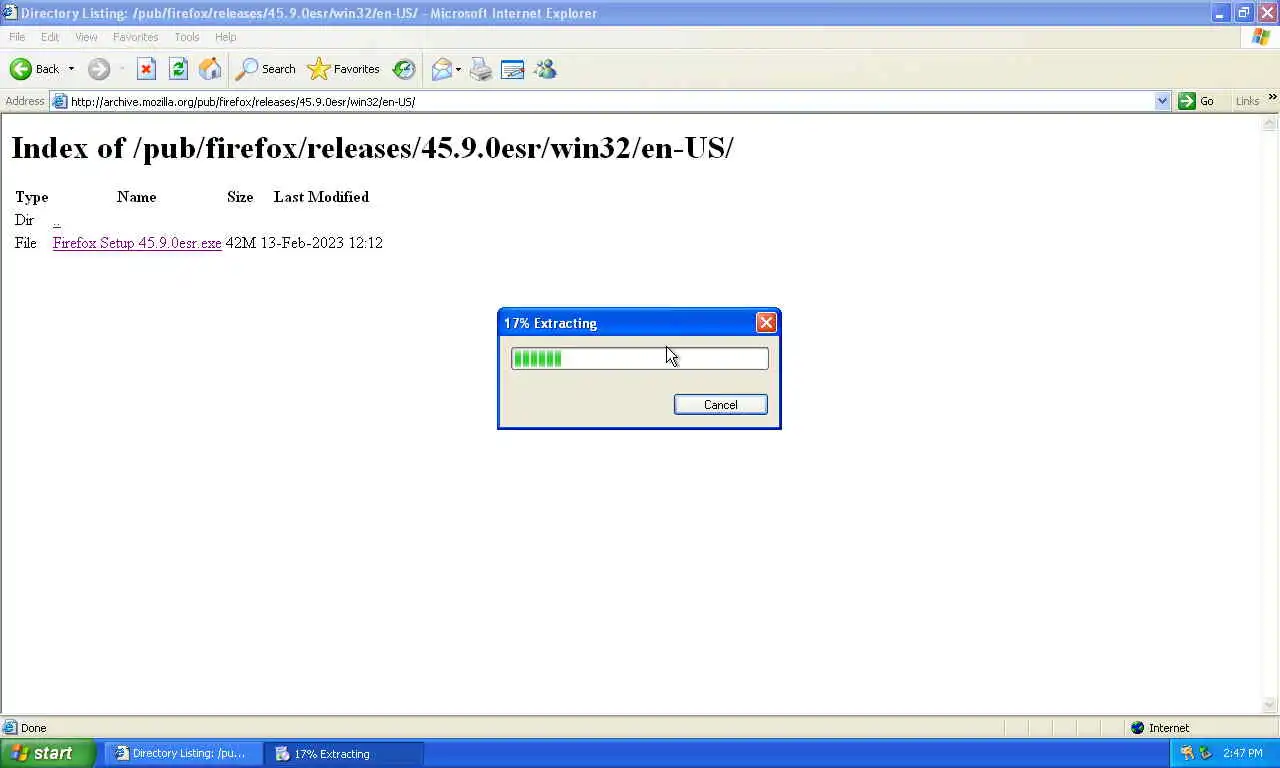Refresh the page with the green arrows icon
This screenshot has height=768, width=1280.
pos(178,69)
